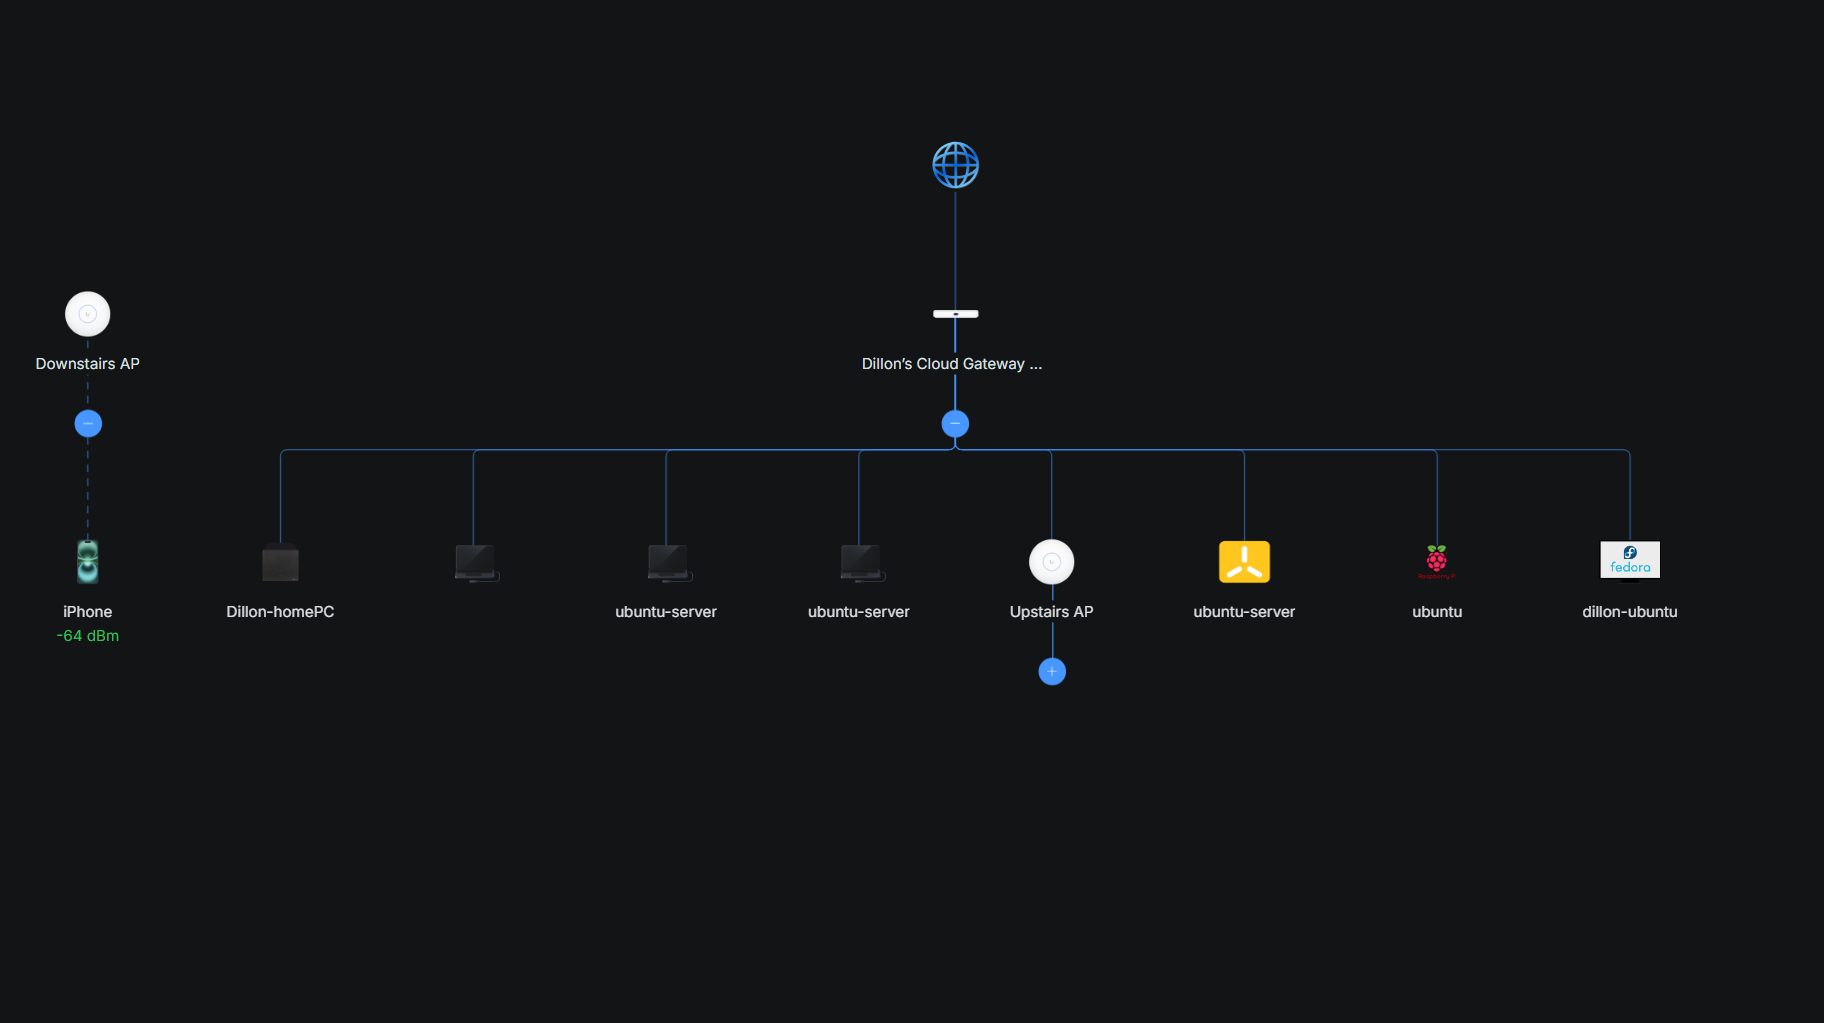Expand the Upstairs AP clients with plus
This screenshot has height=1023, width=1824.
(1052, 672)
